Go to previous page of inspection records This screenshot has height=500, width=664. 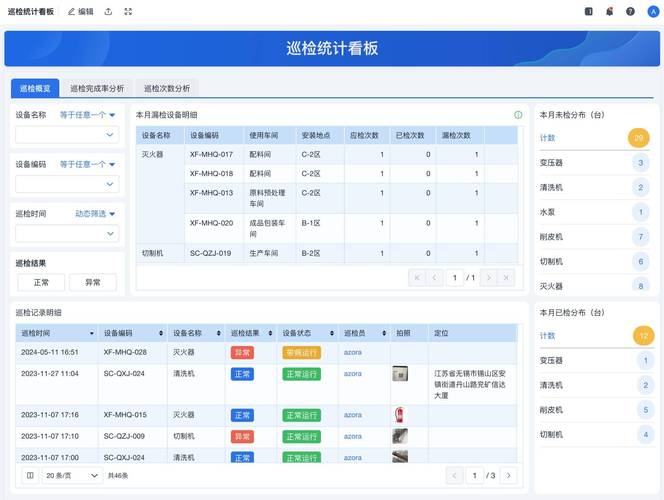pyautogui.click(x=454, y=475)
